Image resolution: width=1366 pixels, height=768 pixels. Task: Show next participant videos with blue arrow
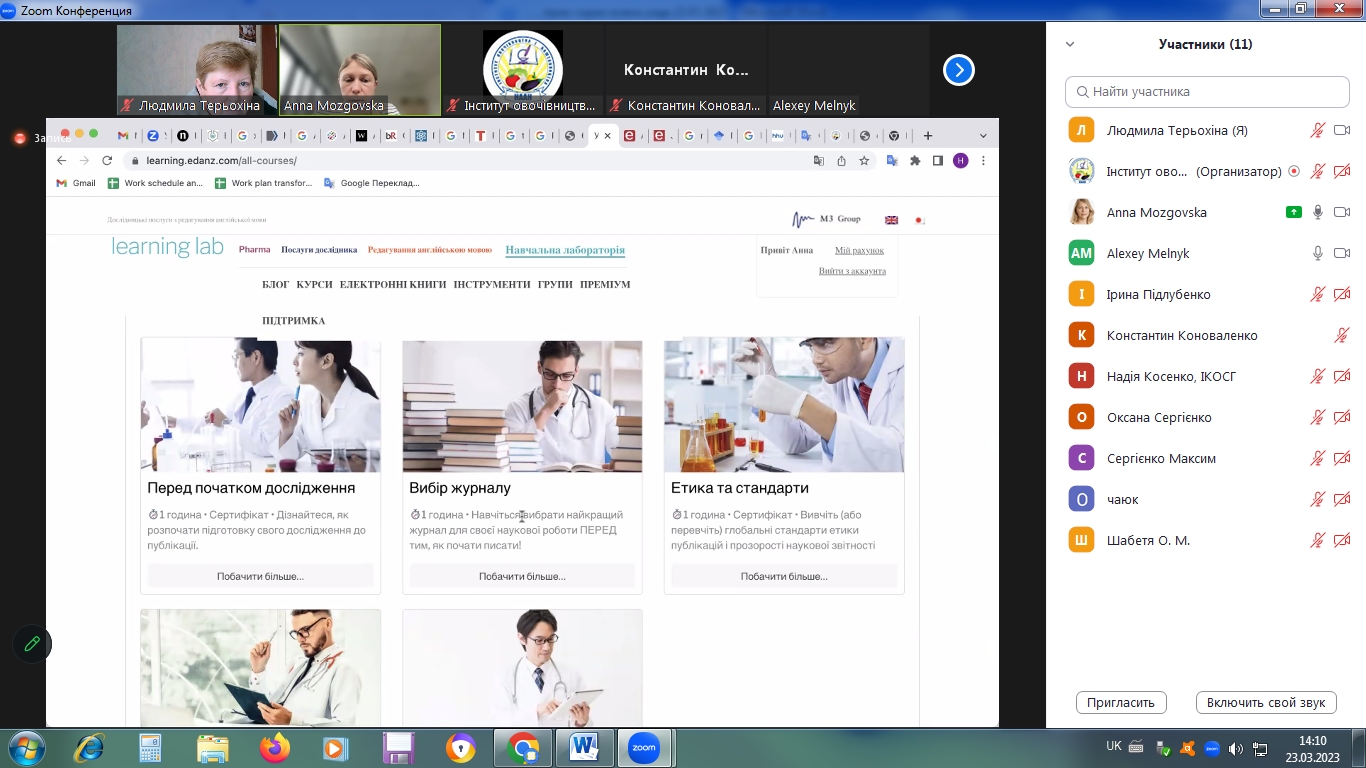(x=959, y=70)
